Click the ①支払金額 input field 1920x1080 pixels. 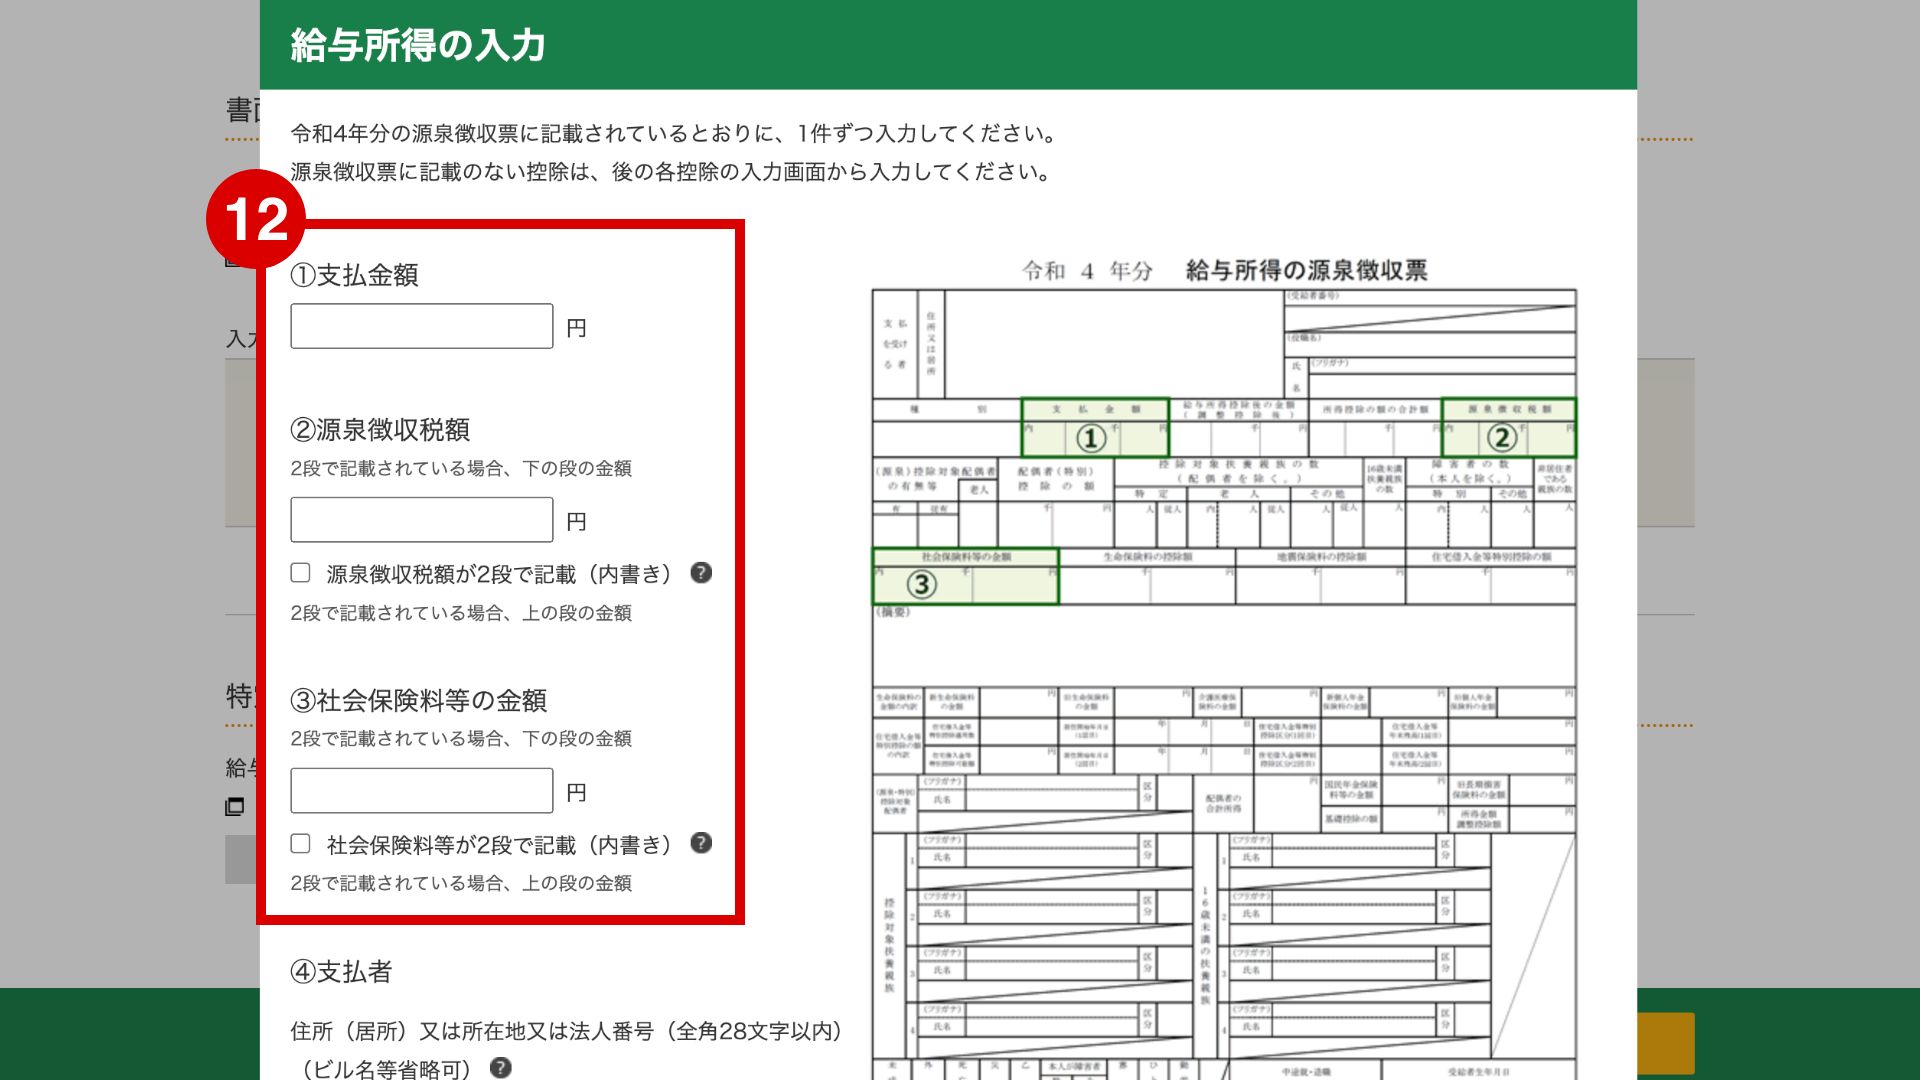421,326
